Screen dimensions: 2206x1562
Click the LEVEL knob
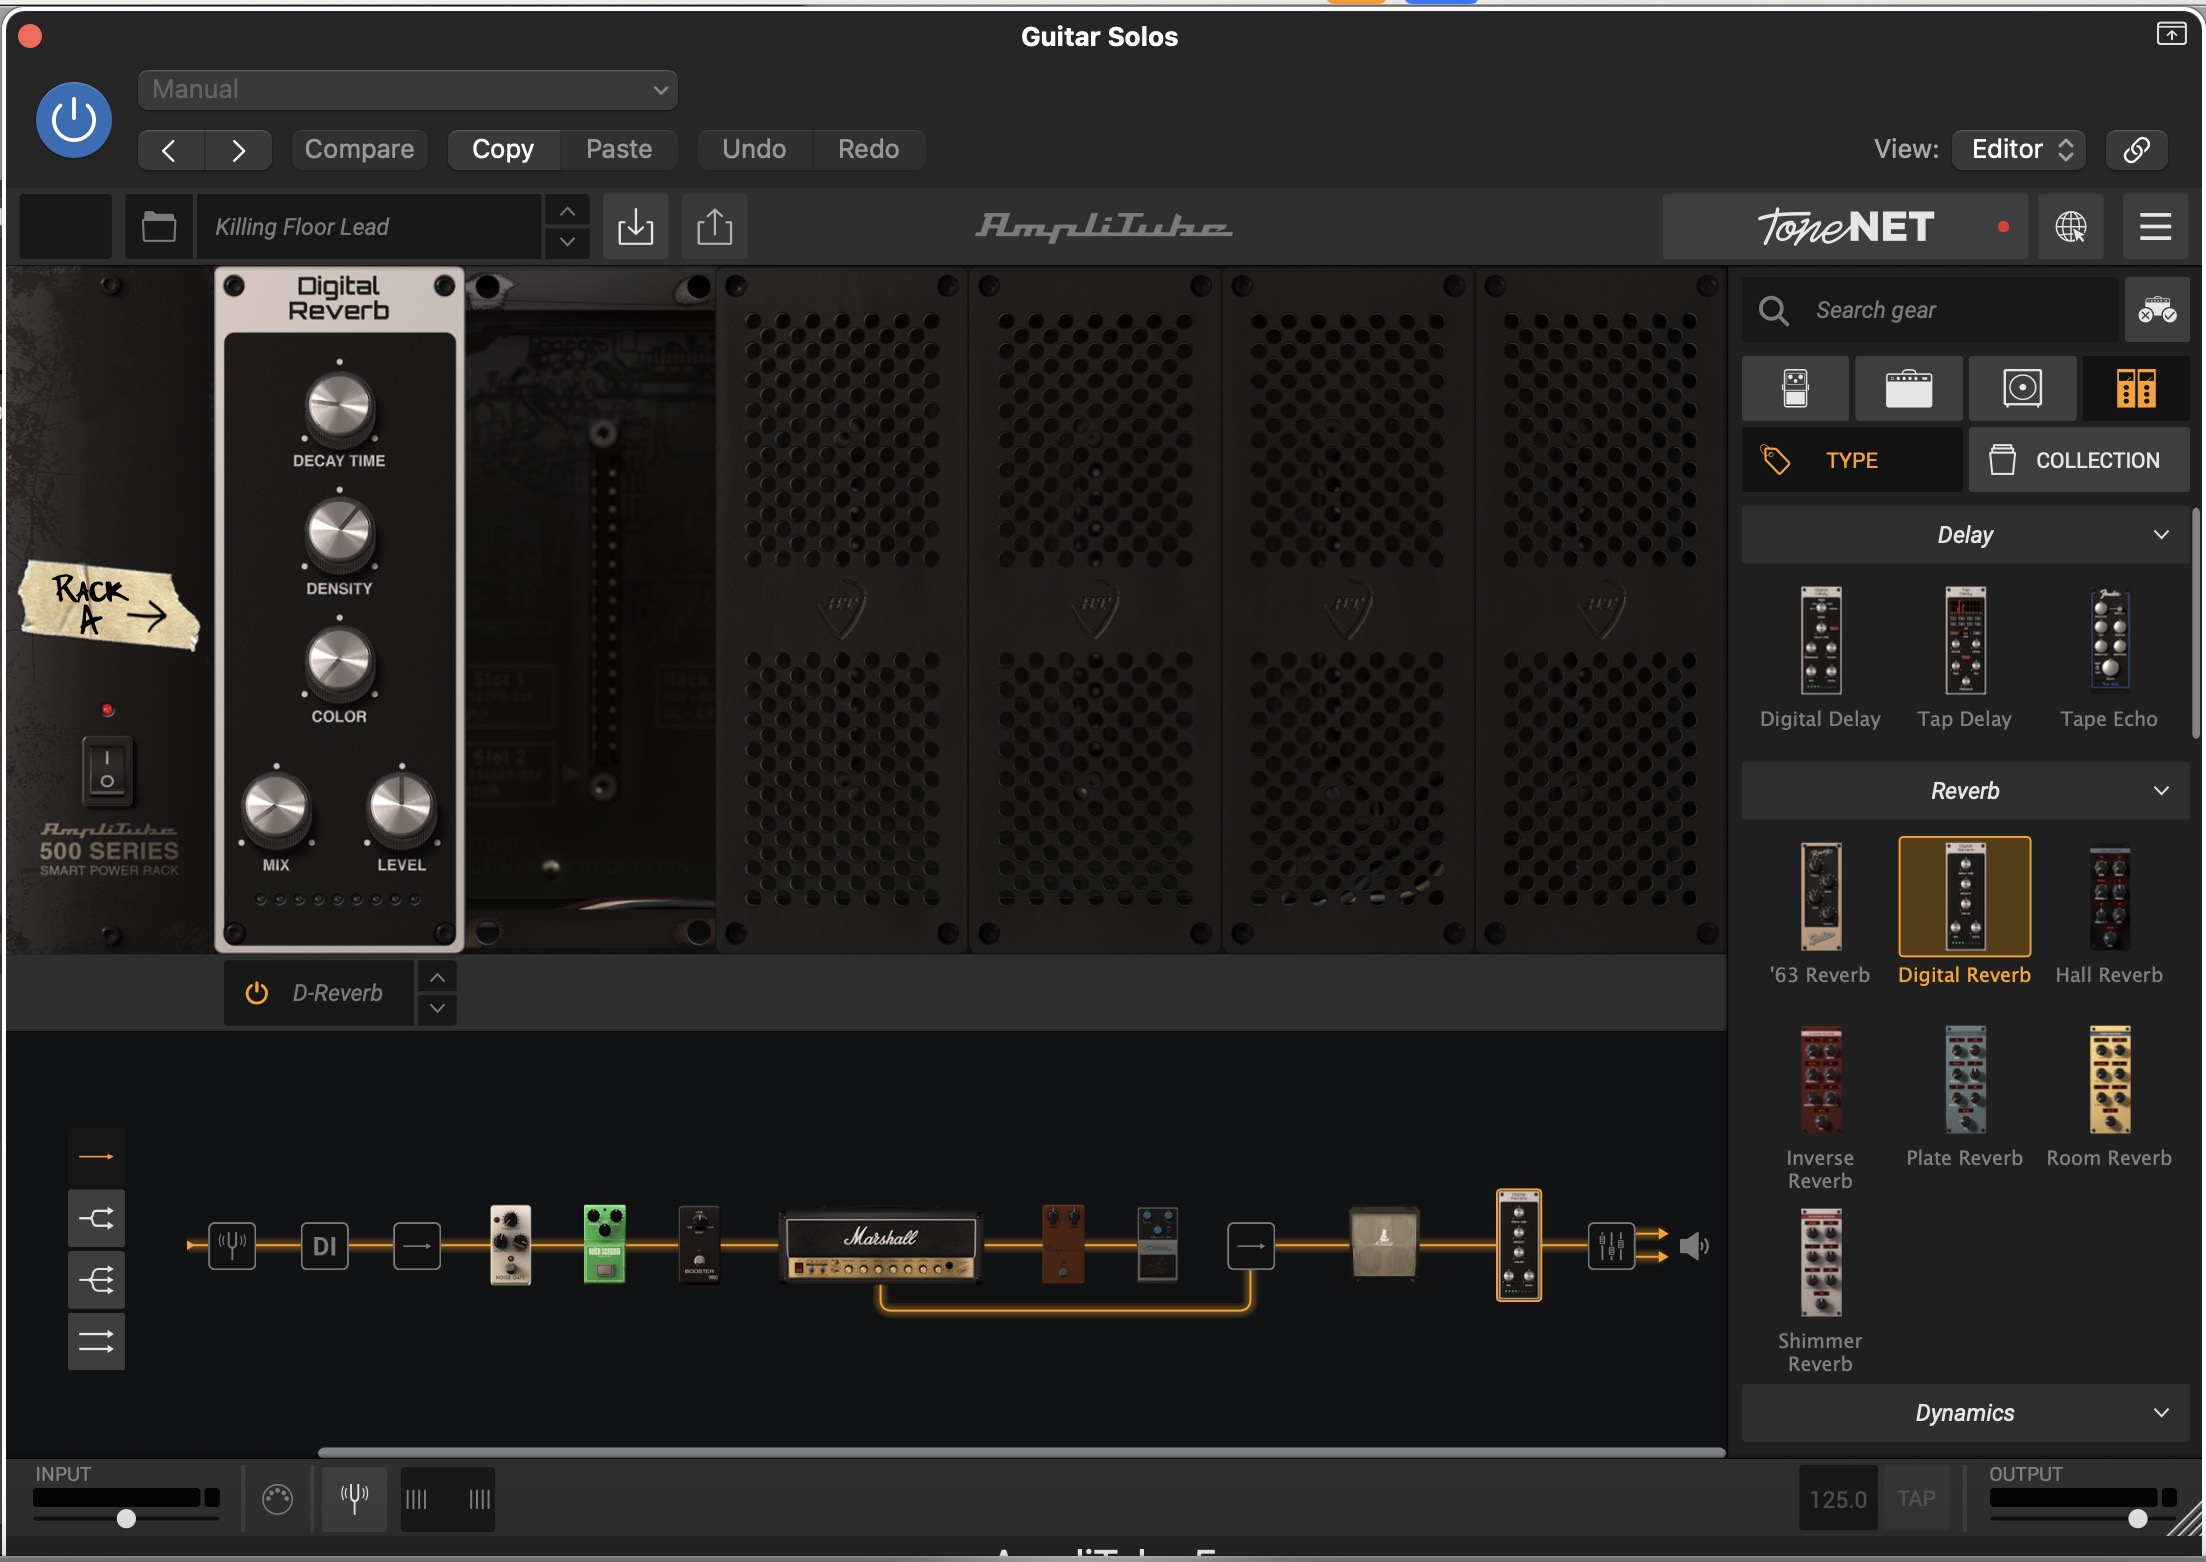[x=401, y=808]
